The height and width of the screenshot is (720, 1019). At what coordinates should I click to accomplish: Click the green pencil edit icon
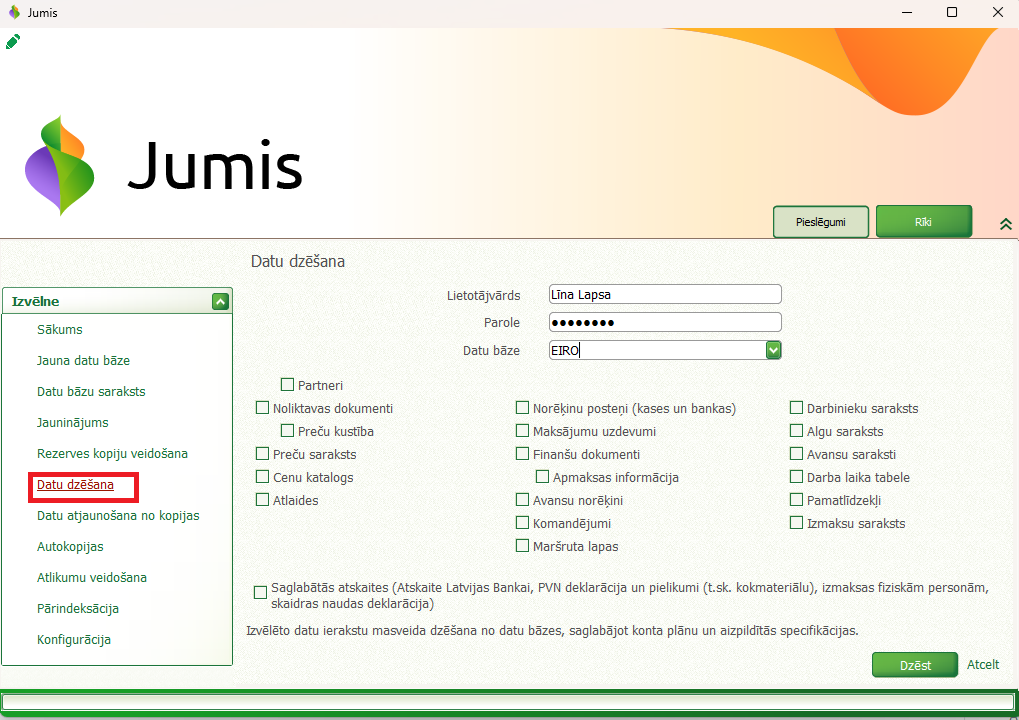coord(12,42)
